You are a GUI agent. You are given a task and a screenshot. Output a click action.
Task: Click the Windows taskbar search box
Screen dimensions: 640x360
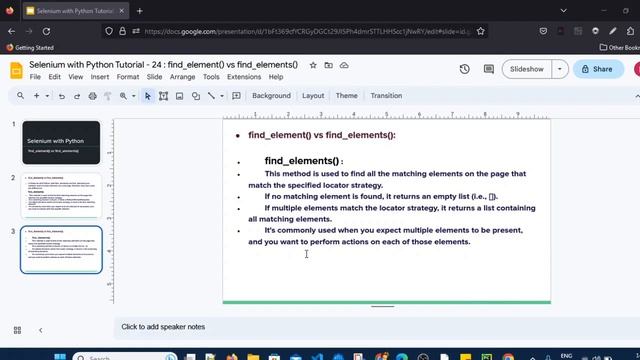click(125, 357)
